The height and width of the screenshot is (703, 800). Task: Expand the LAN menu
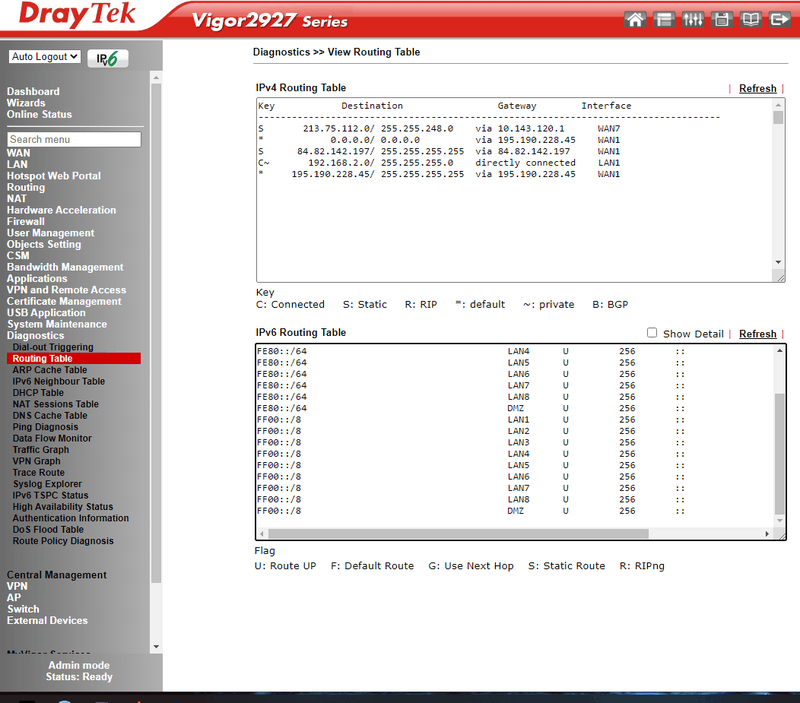coord(17,164)
